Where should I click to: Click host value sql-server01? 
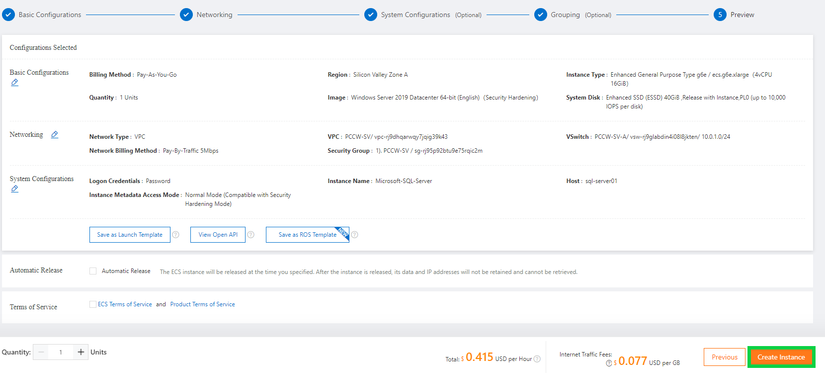pyautogui.click(x=601, y=181)
